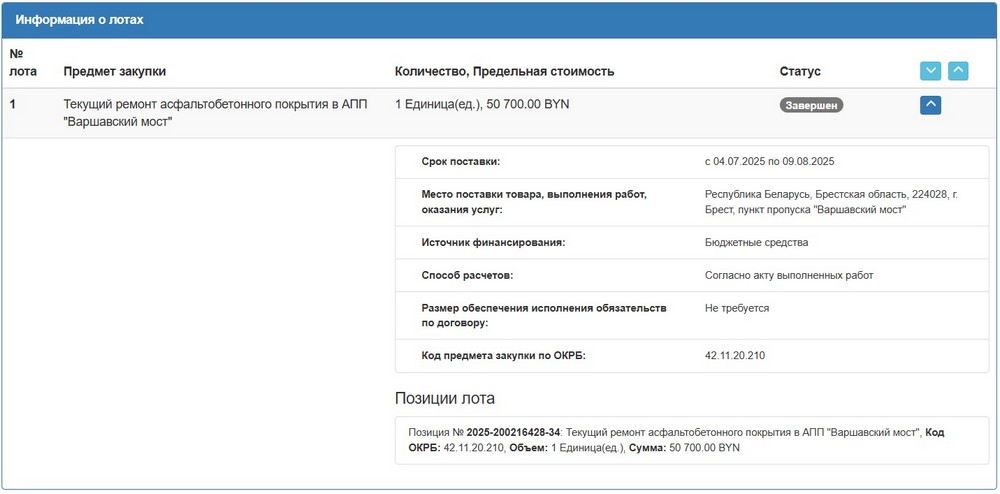Click the 'Бюджетные средства' funding source value
This screenshot has width=1000, height=494.
[756, 242]
